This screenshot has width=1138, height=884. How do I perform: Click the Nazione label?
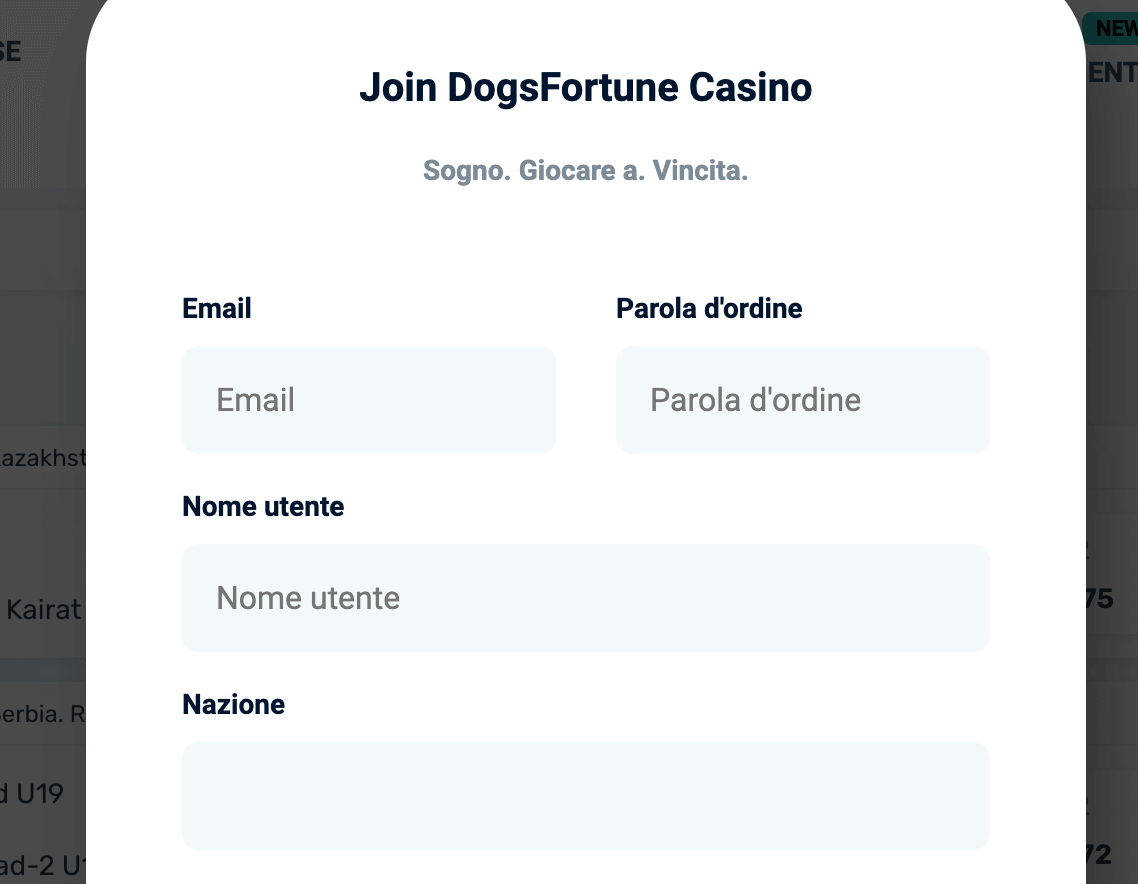click(233, 704)
